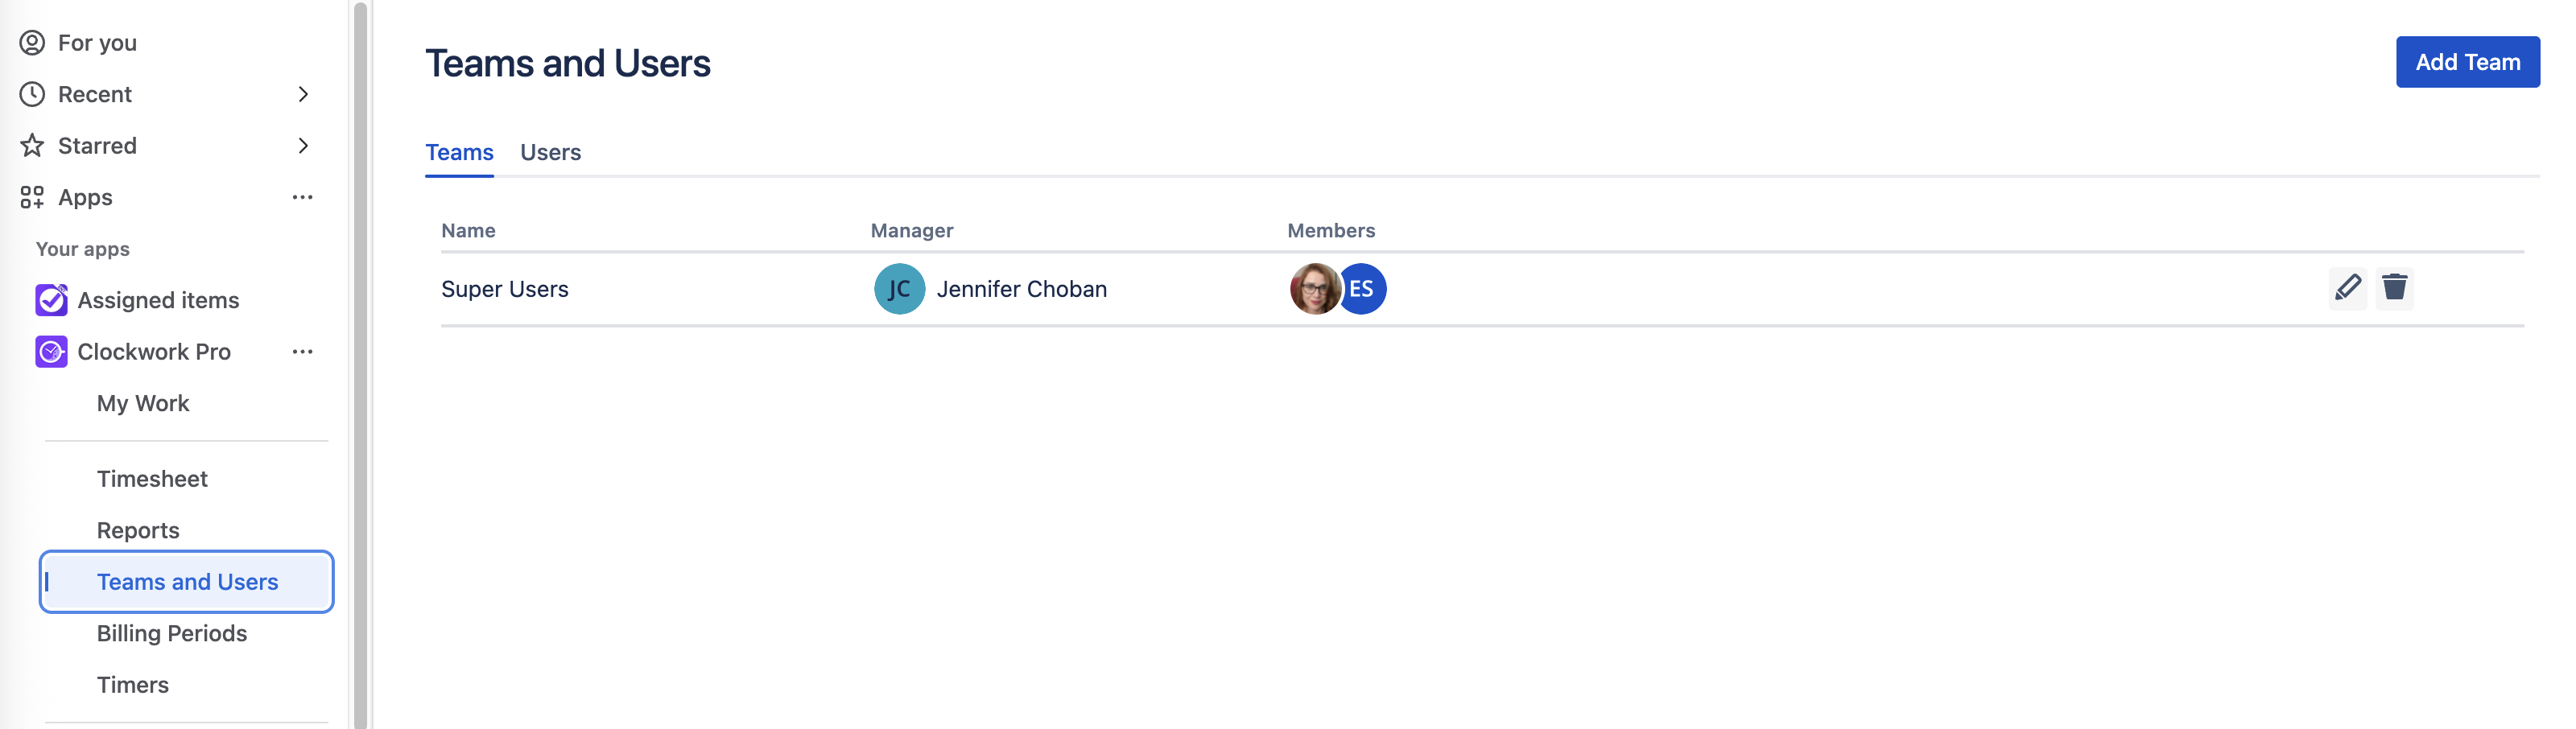
Task: Open the Reports section
Action: 138,530
